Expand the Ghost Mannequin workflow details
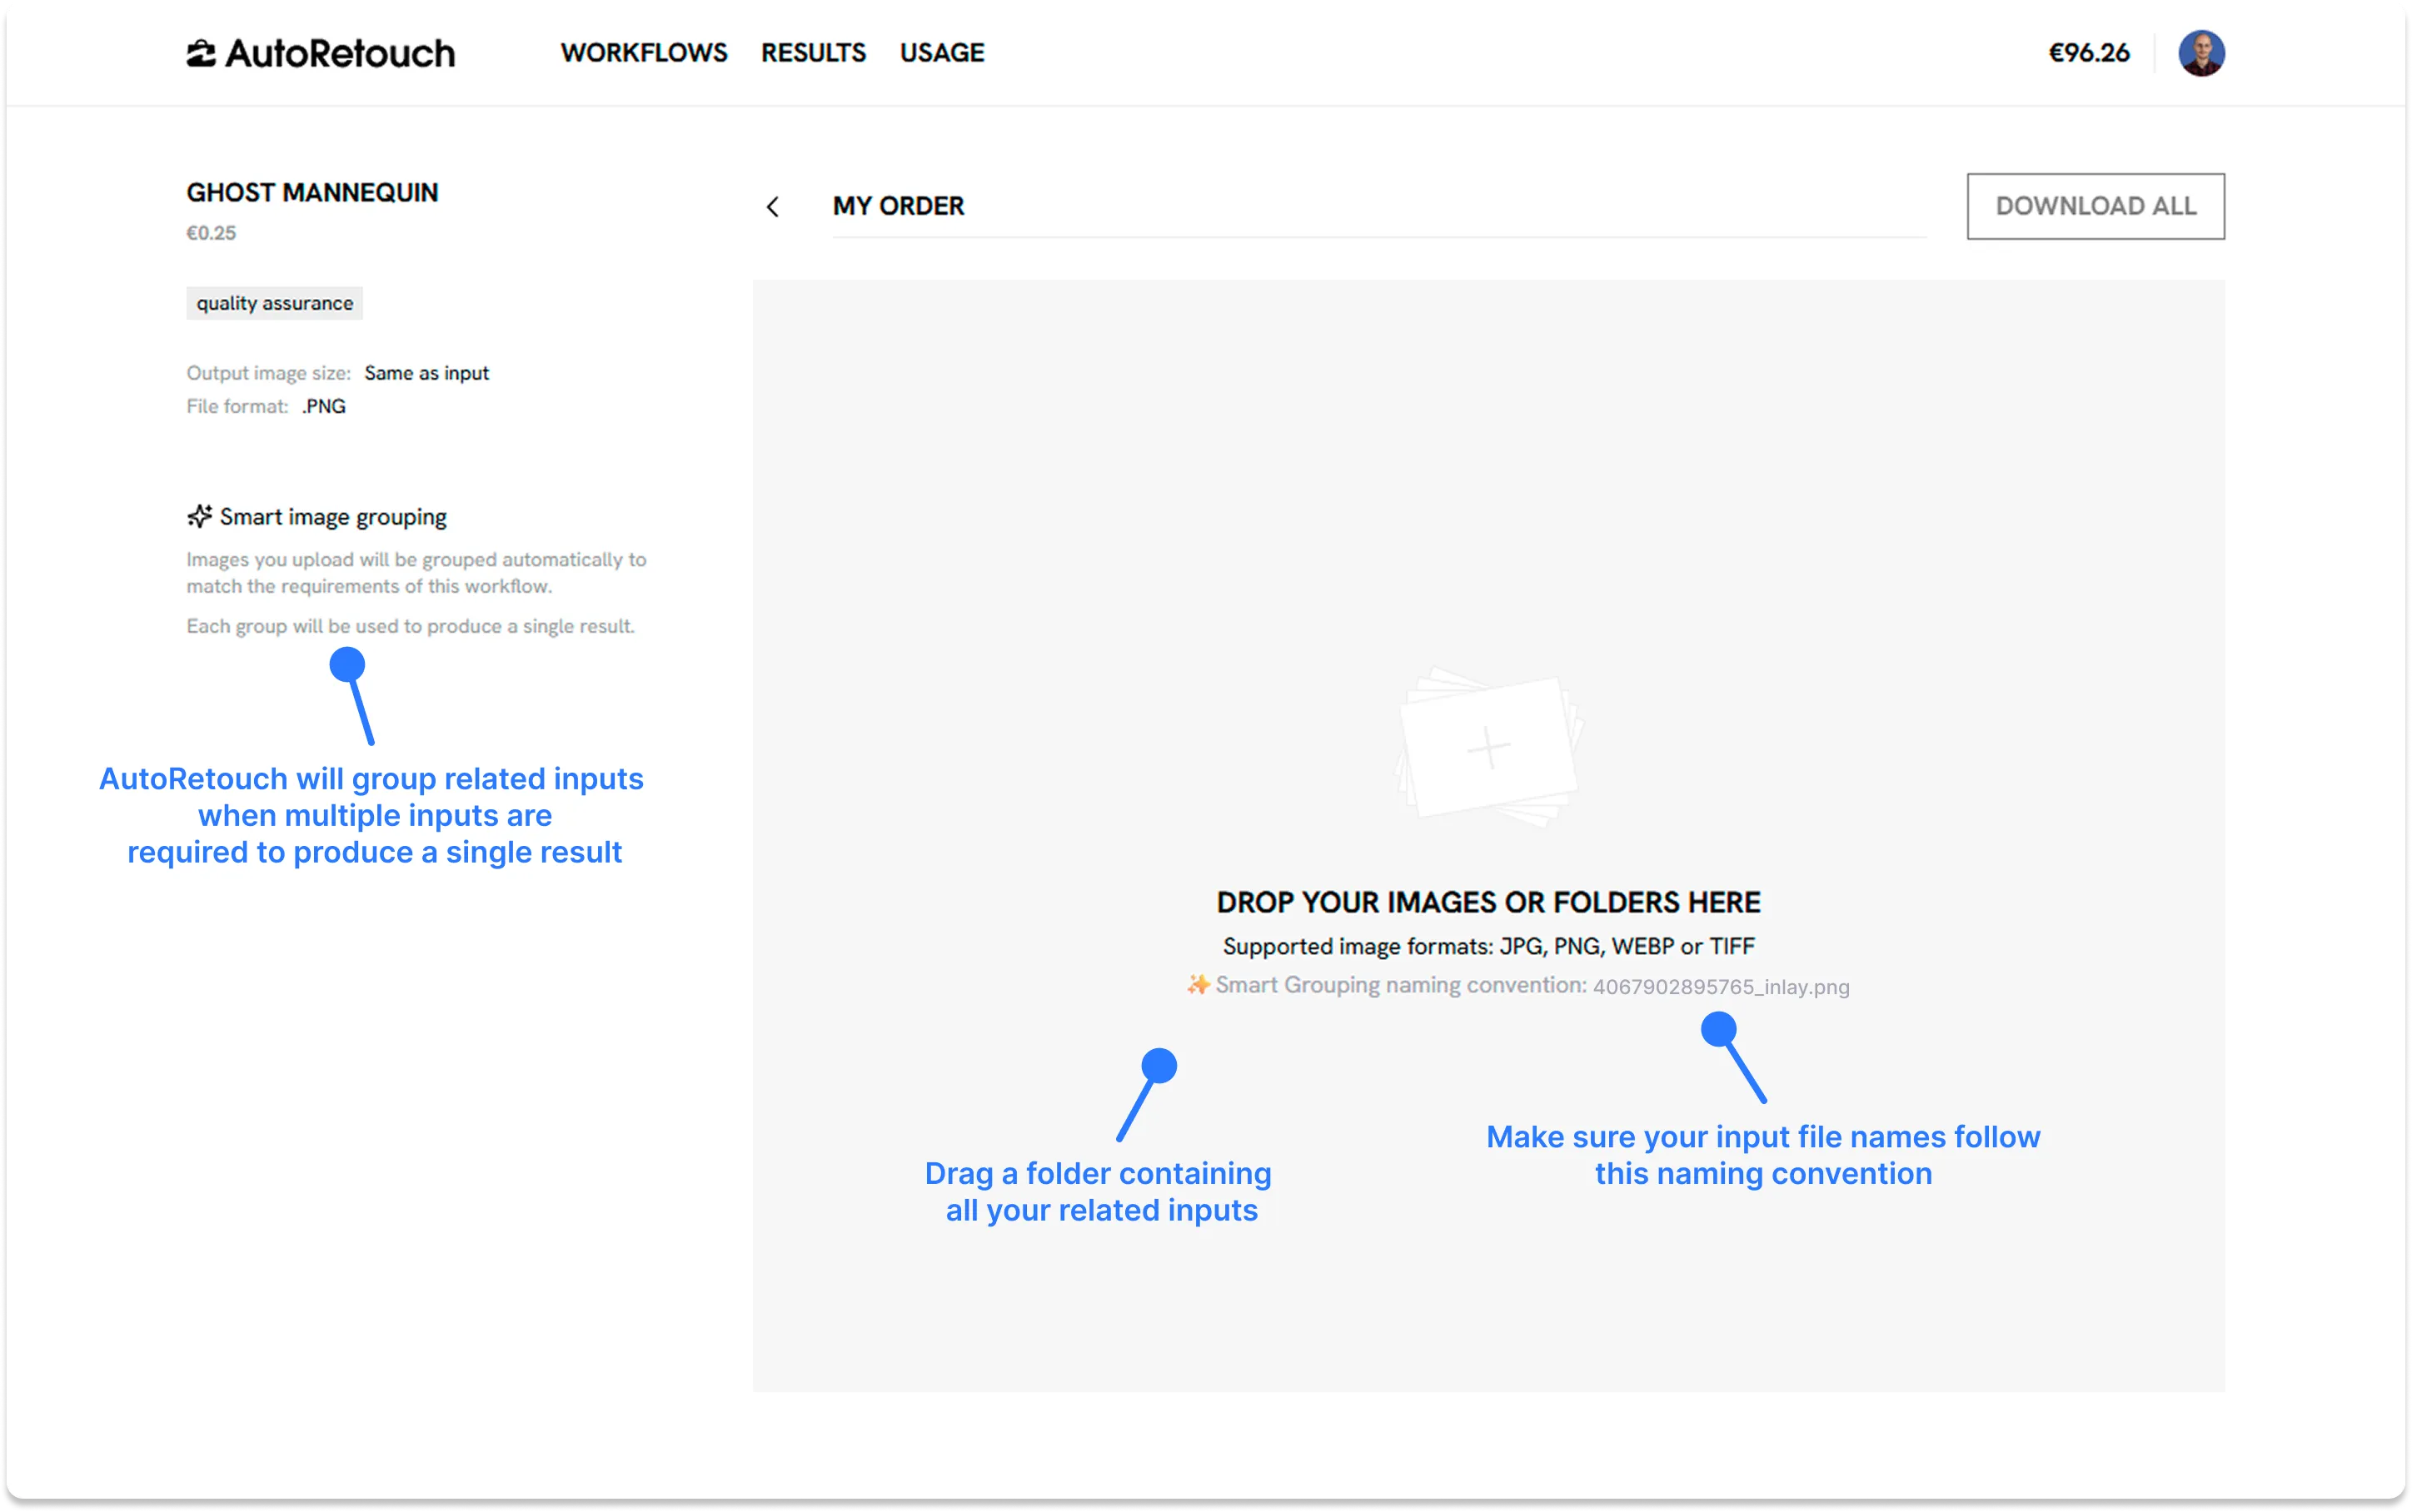The width and height of the screenshot is (2412, 1512). (x=313, y=192)
